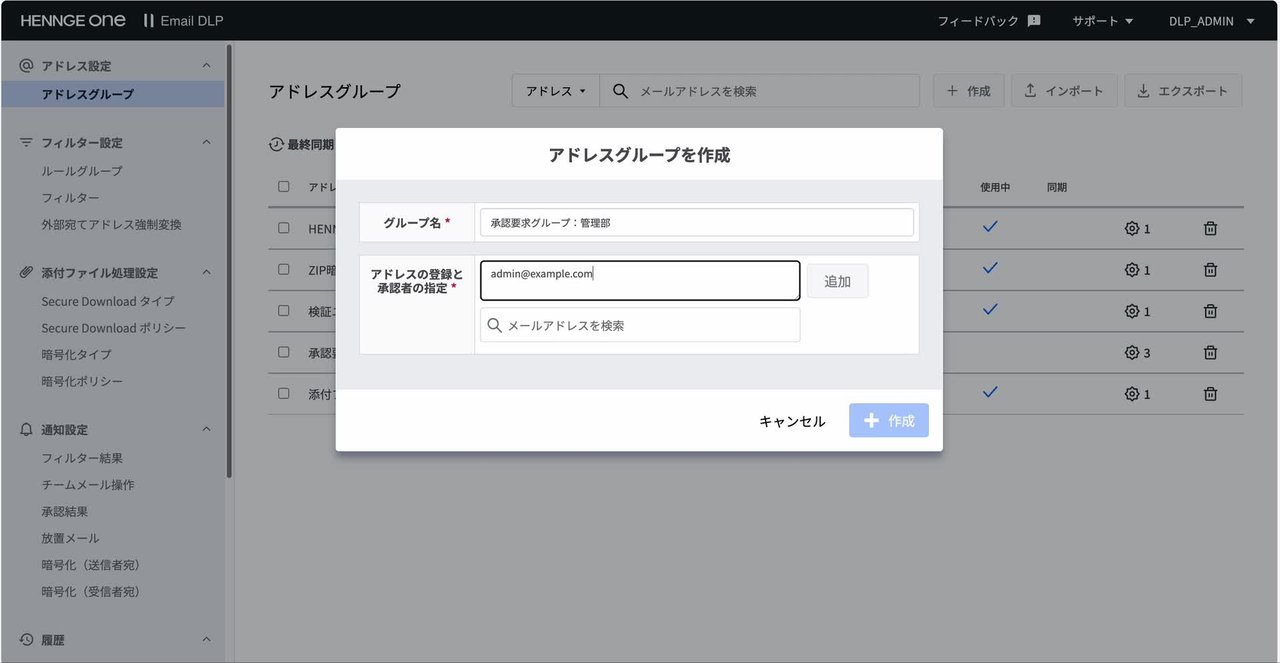Select アドレスグループ in the sidebar

coord(113,94)
